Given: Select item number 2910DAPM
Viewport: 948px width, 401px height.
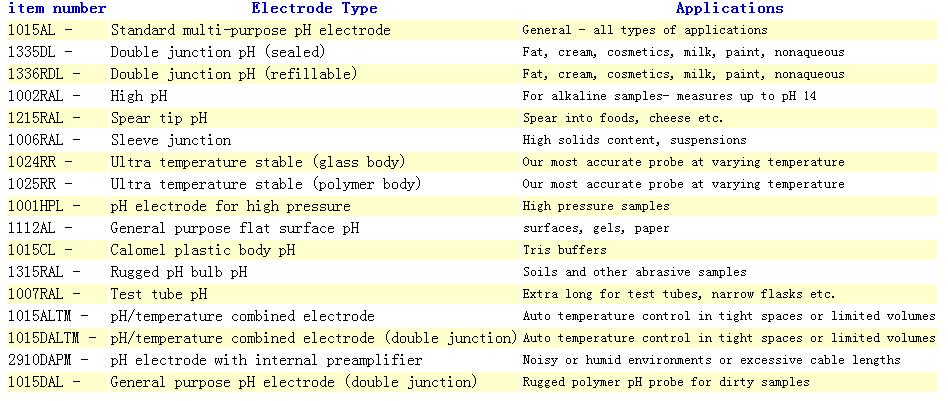Looking at the screenshot, I should pos(44,360).
